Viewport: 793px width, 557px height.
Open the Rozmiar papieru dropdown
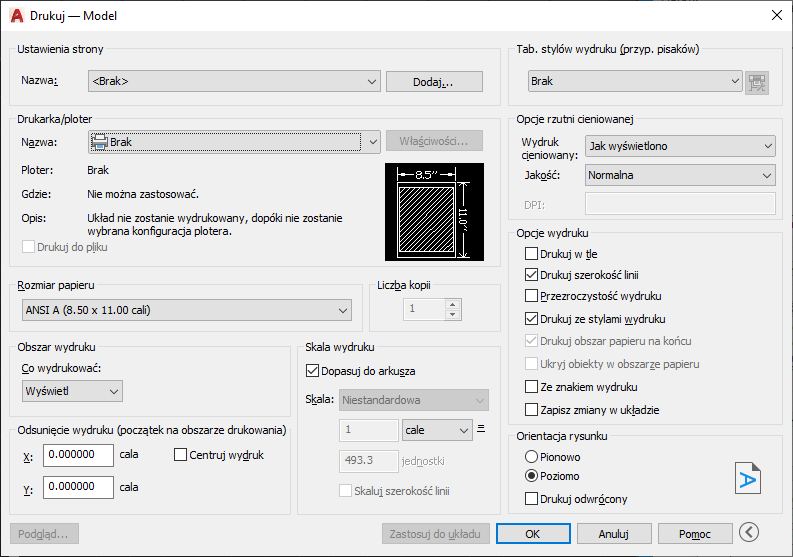click(187, 310)
